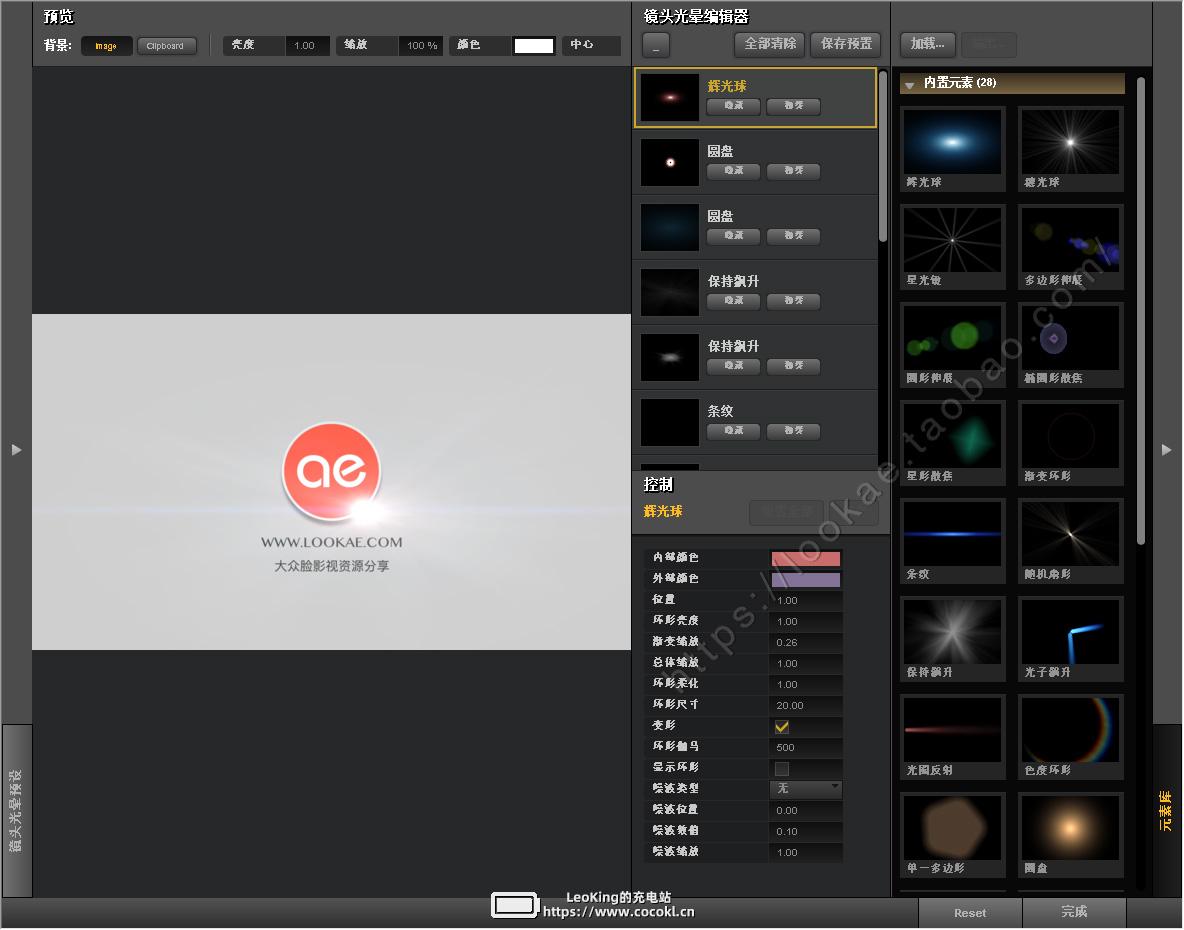Open the 噪波类型 dropdown
1184x930 pixels.
click(x=806, y=788)
